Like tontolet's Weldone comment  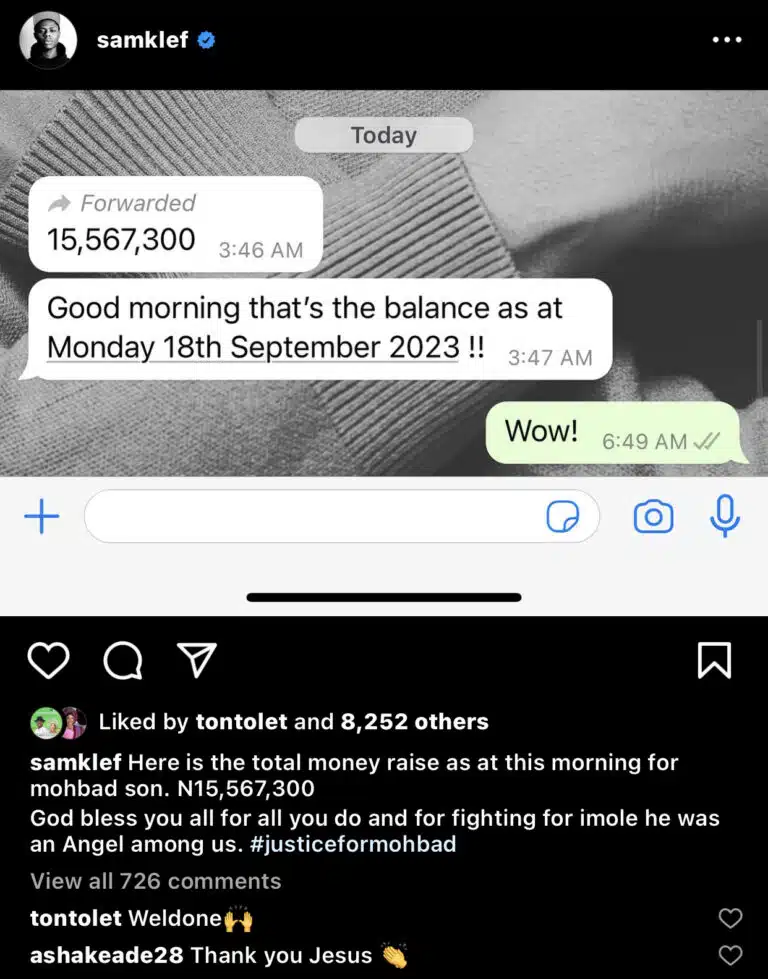731,918
